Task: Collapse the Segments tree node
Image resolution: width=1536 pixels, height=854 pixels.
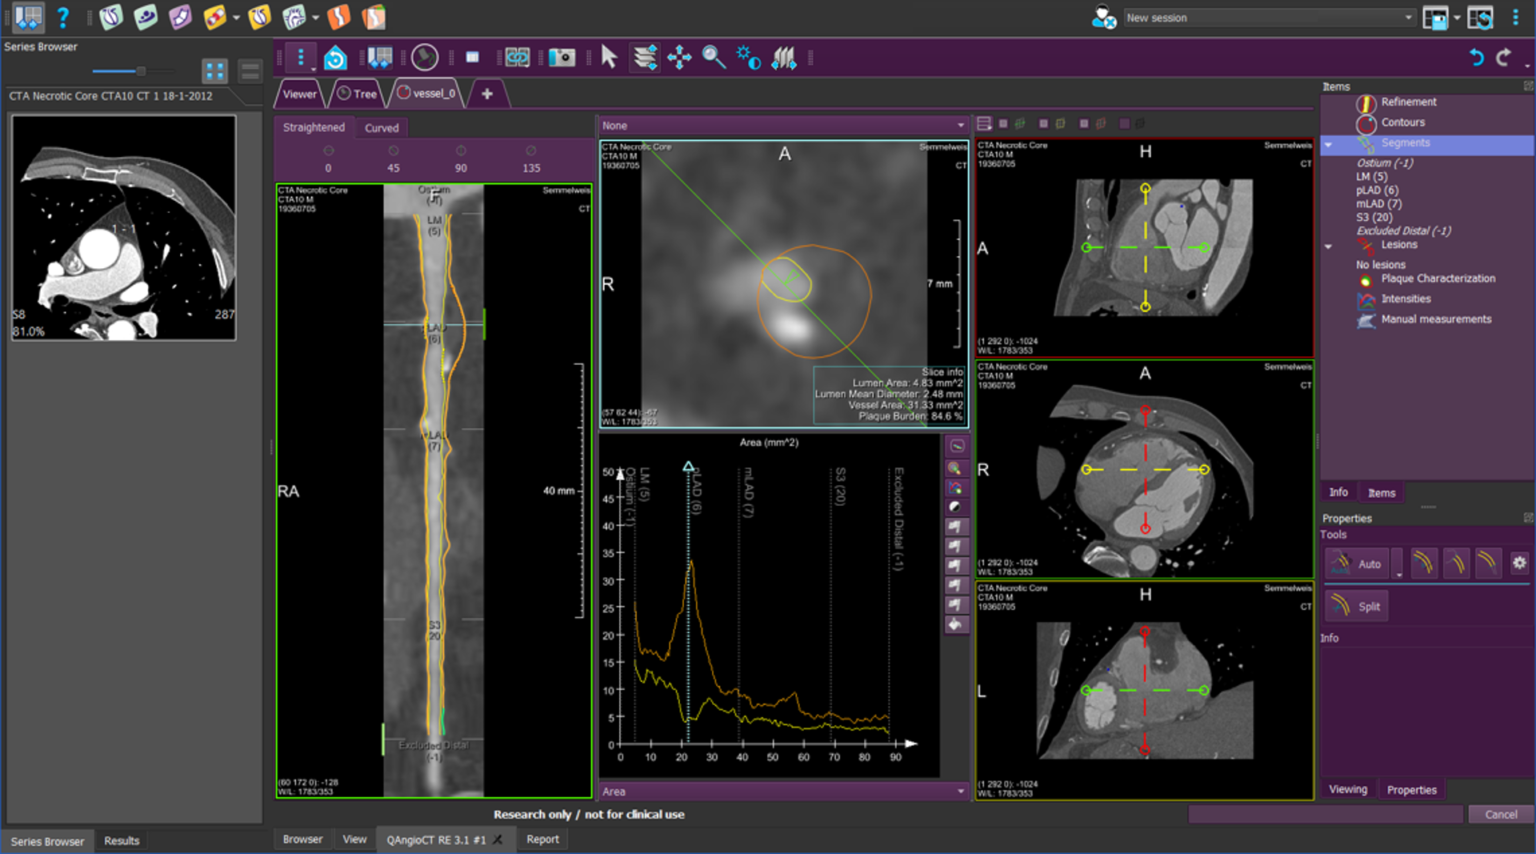Action: (1329, 144)
